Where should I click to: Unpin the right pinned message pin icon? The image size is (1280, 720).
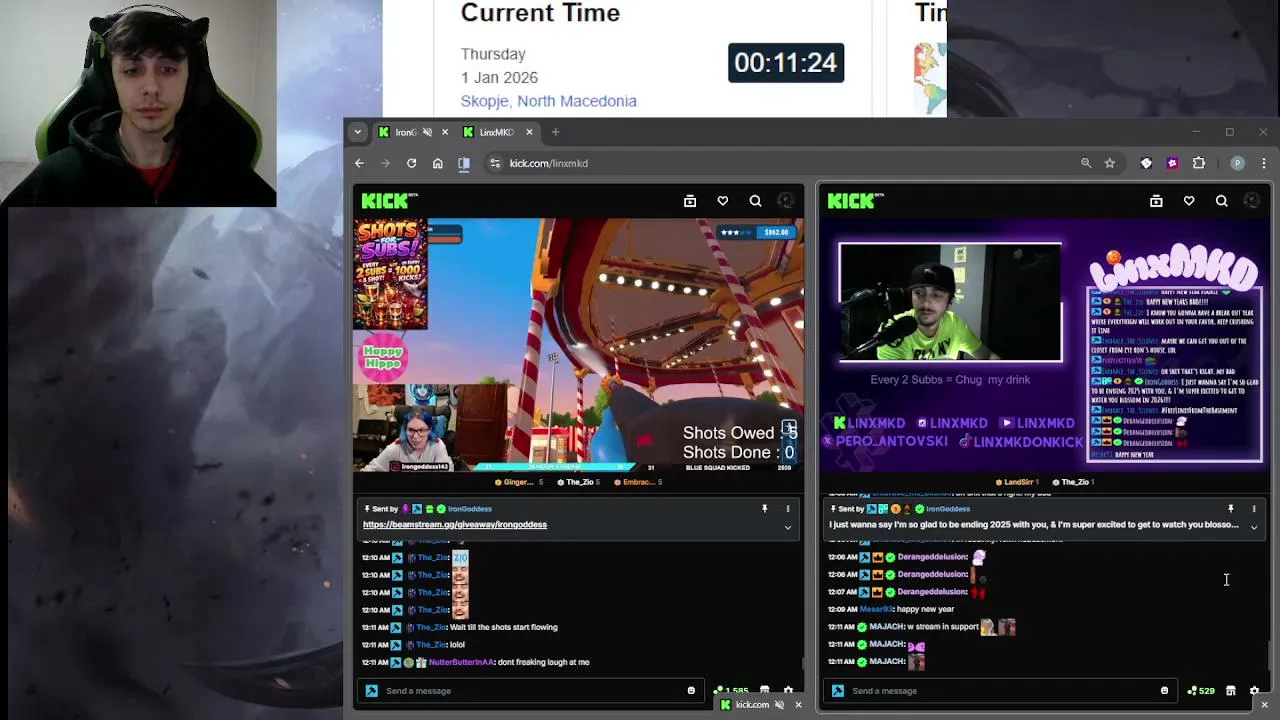click(1231, 509)
